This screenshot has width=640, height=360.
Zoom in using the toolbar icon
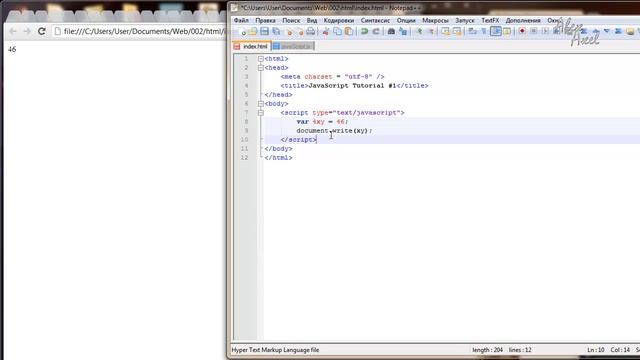click(x=419, y=31)
